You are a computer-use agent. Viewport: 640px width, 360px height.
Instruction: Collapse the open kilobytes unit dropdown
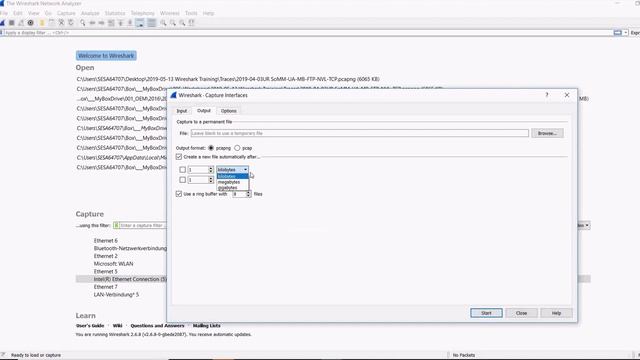tap(232, 169)
